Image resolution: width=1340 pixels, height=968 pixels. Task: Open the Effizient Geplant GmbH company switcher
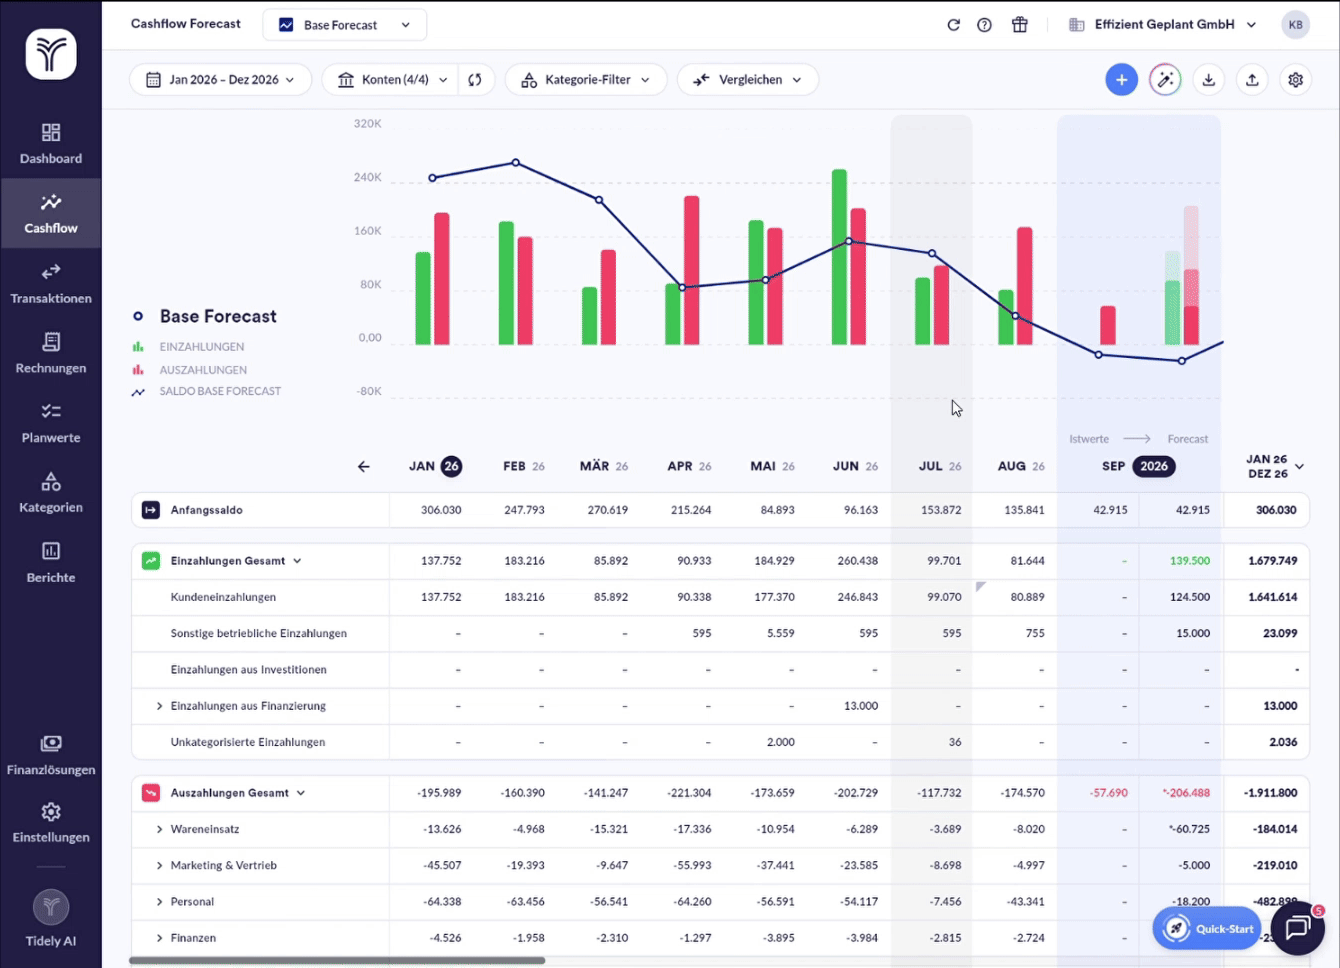(1163, 25)
